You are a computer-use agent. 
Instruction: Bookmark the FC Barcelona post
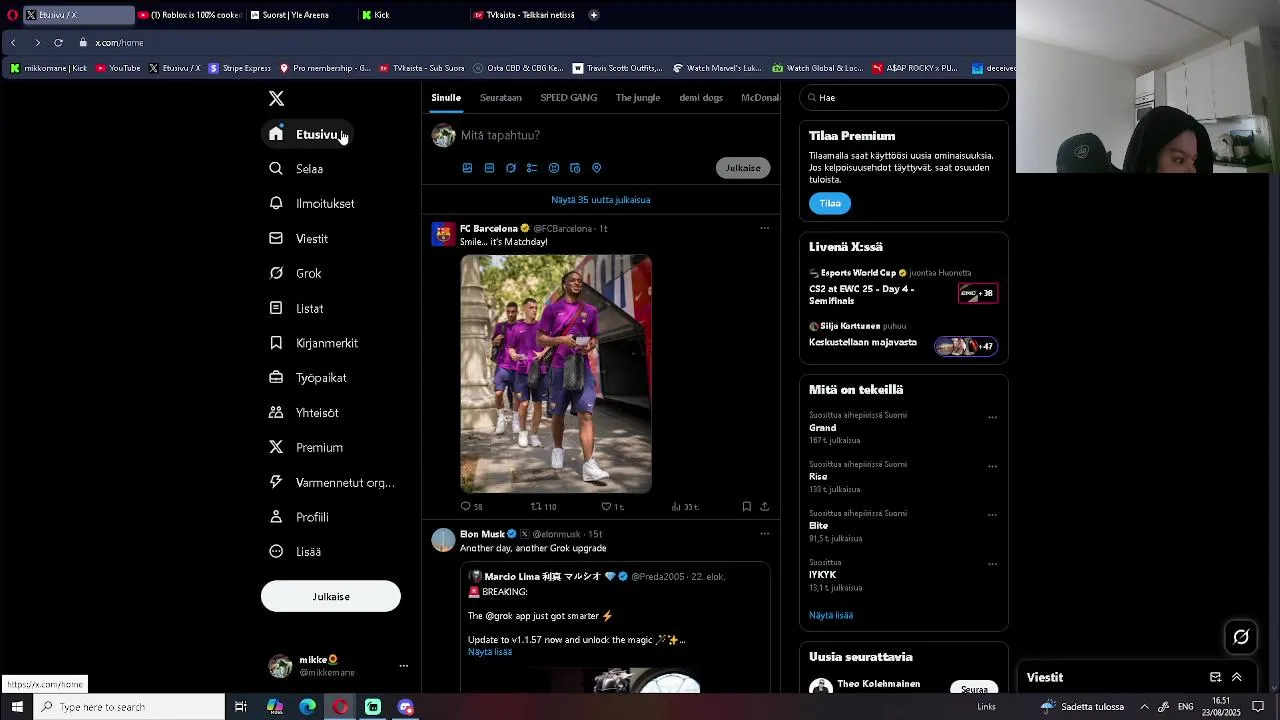[747, 507]
